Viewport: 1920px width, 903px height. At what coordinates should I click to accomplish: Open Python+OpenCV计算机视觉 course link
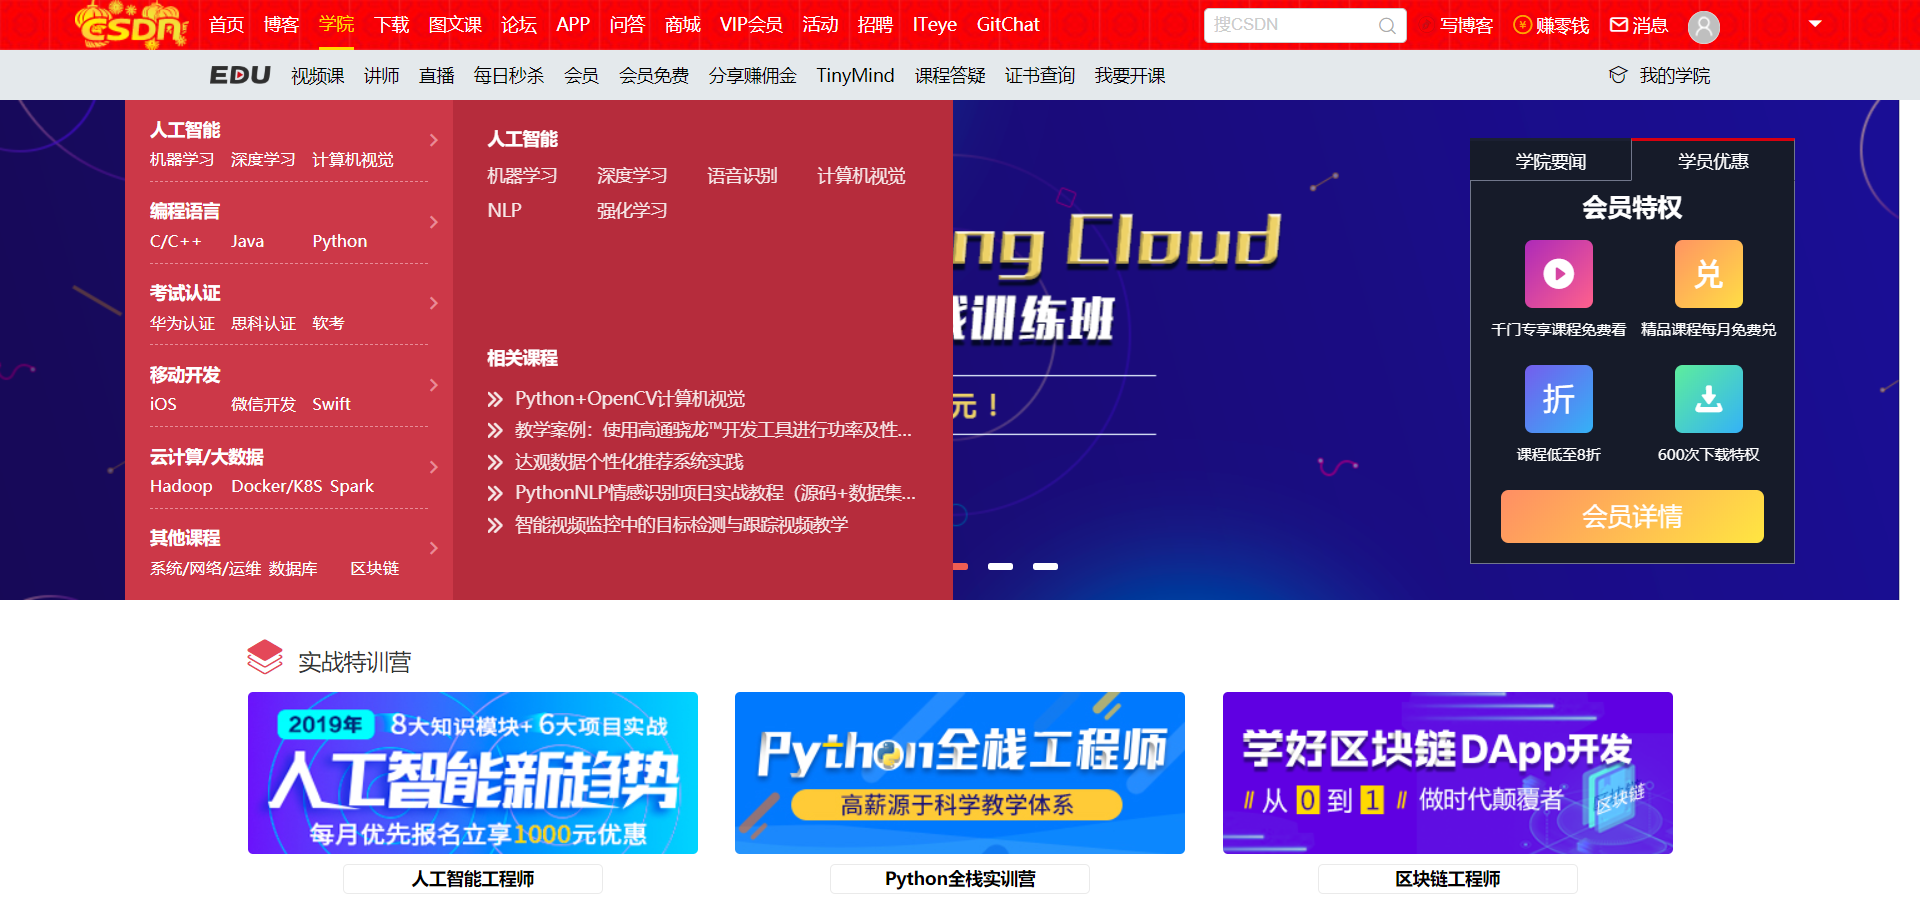(x=630, y=399)
